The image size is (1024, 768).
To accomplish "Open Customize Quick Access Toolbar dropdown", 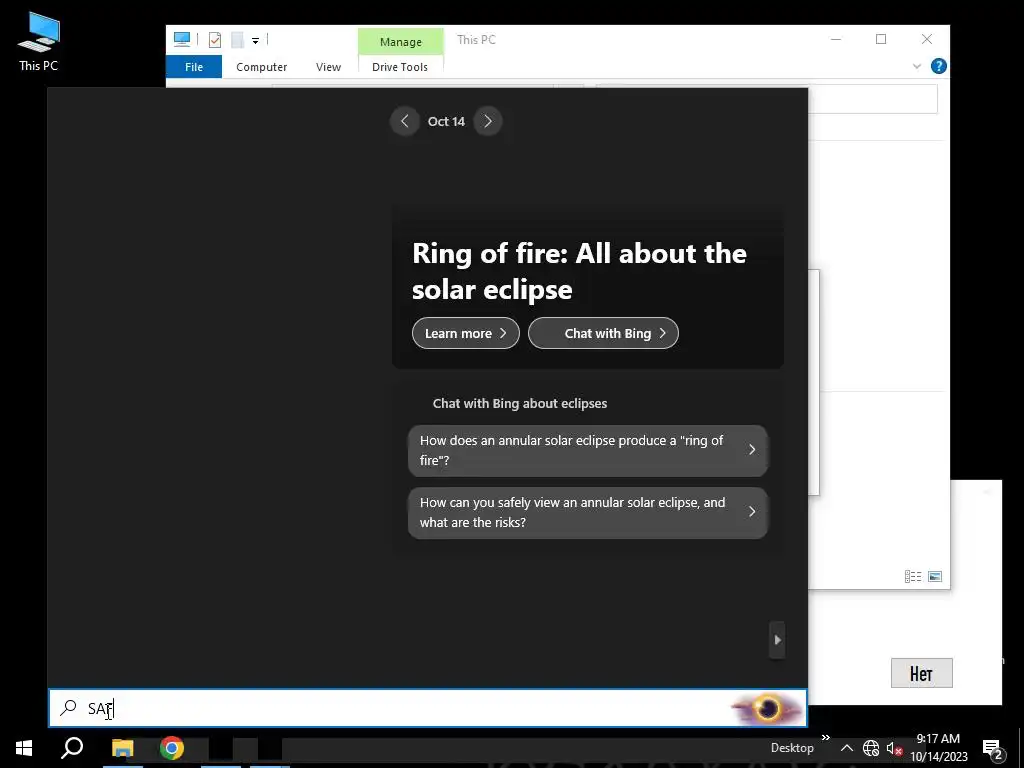I will [255, 40].
